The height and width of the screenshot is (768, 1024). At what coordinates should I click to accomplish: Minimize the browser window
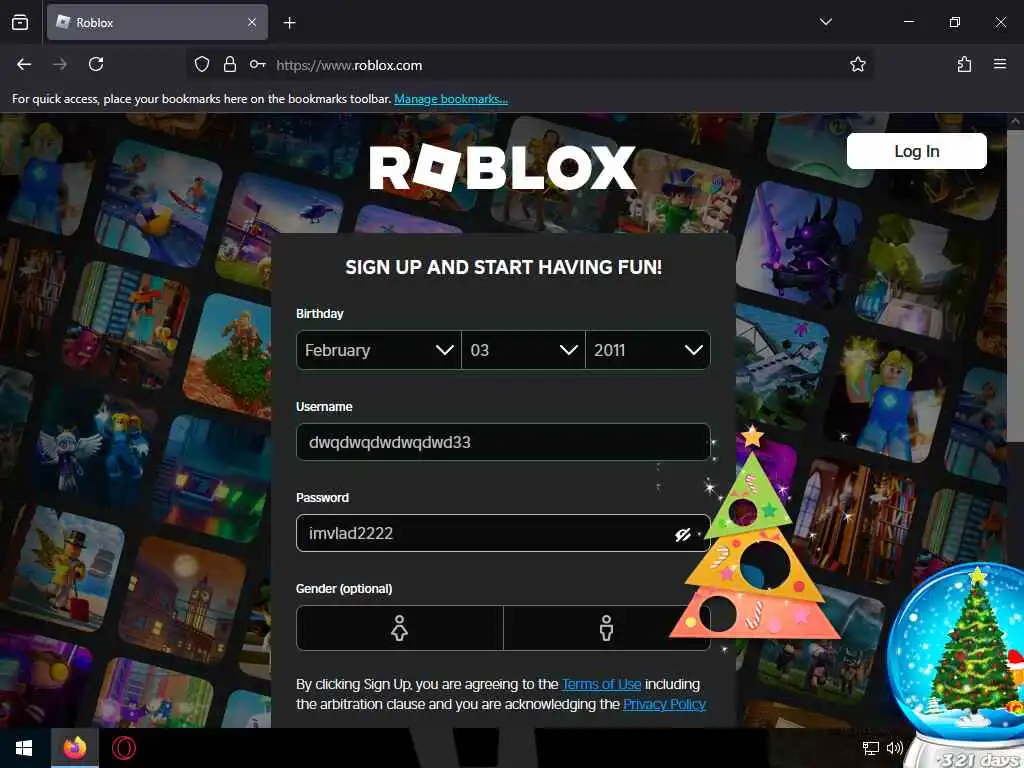(x=908, y=22)
